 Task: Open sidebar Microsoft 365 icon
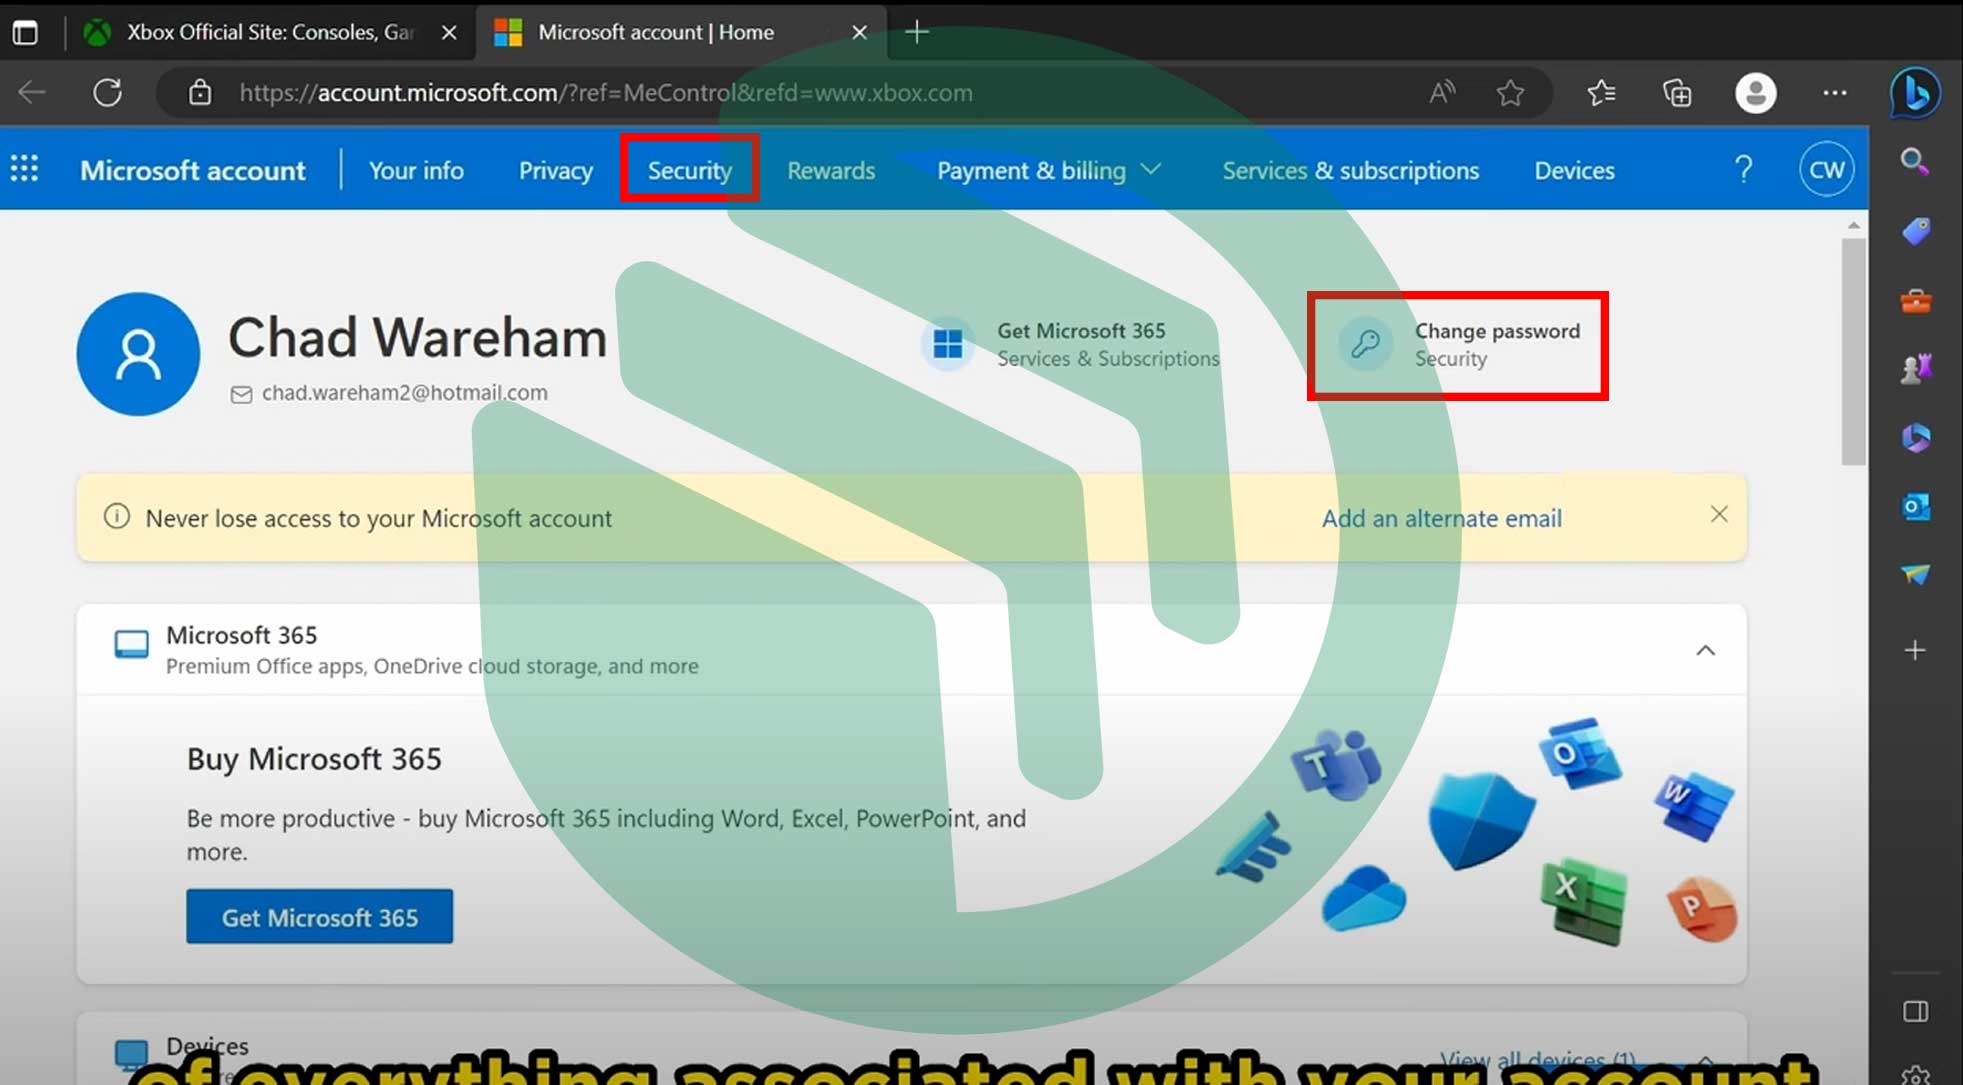[x=1915, y=438]
